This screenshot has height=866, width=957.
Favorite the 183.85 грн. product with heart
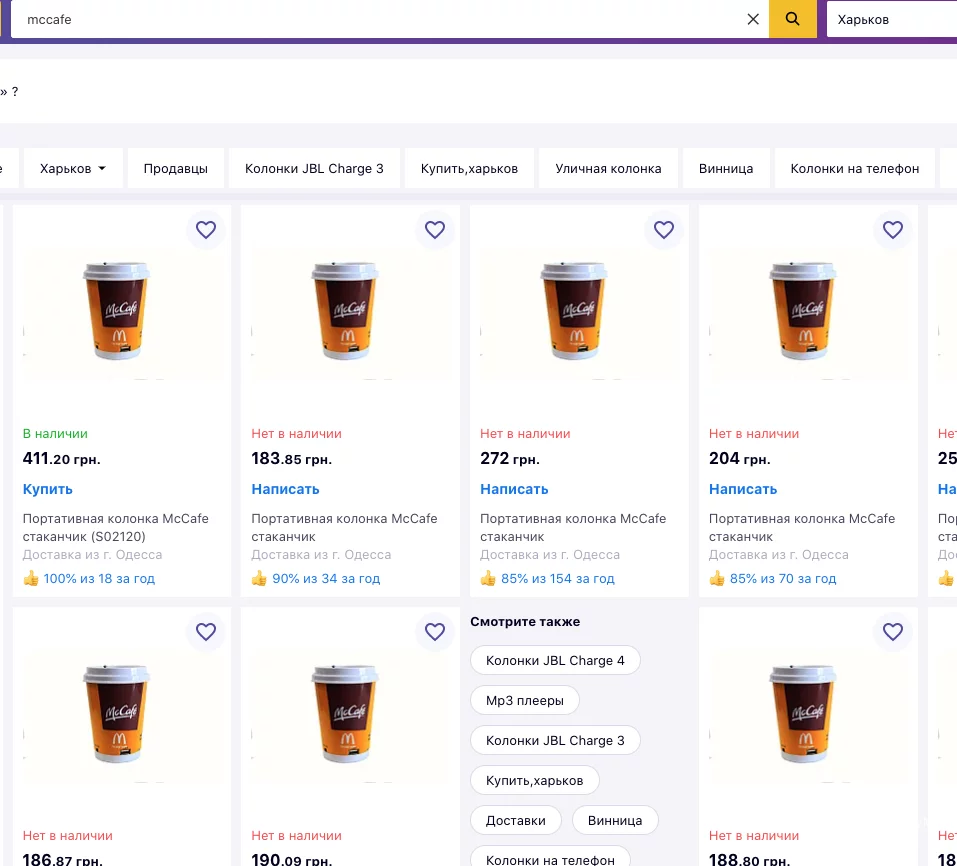coord(435,229)
